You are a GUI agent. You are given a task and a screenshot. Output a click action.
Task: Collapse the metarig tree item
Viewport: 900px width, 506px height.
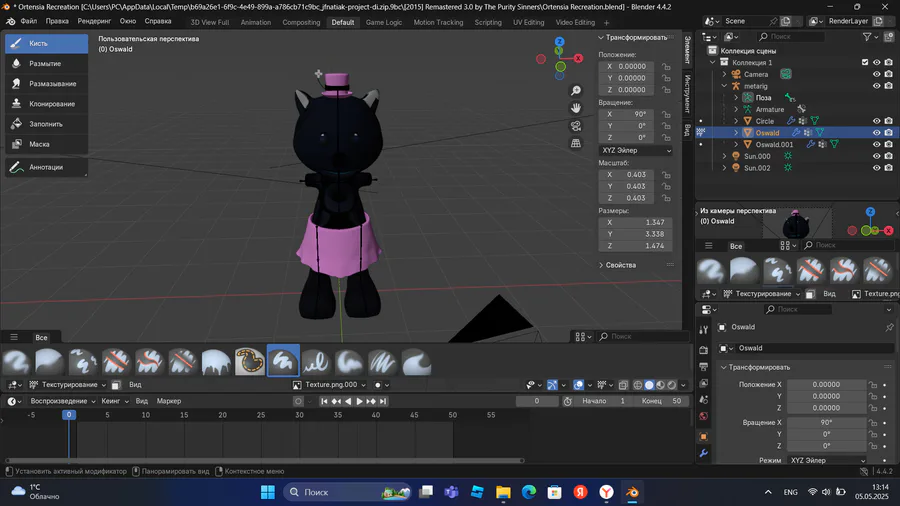724,86
